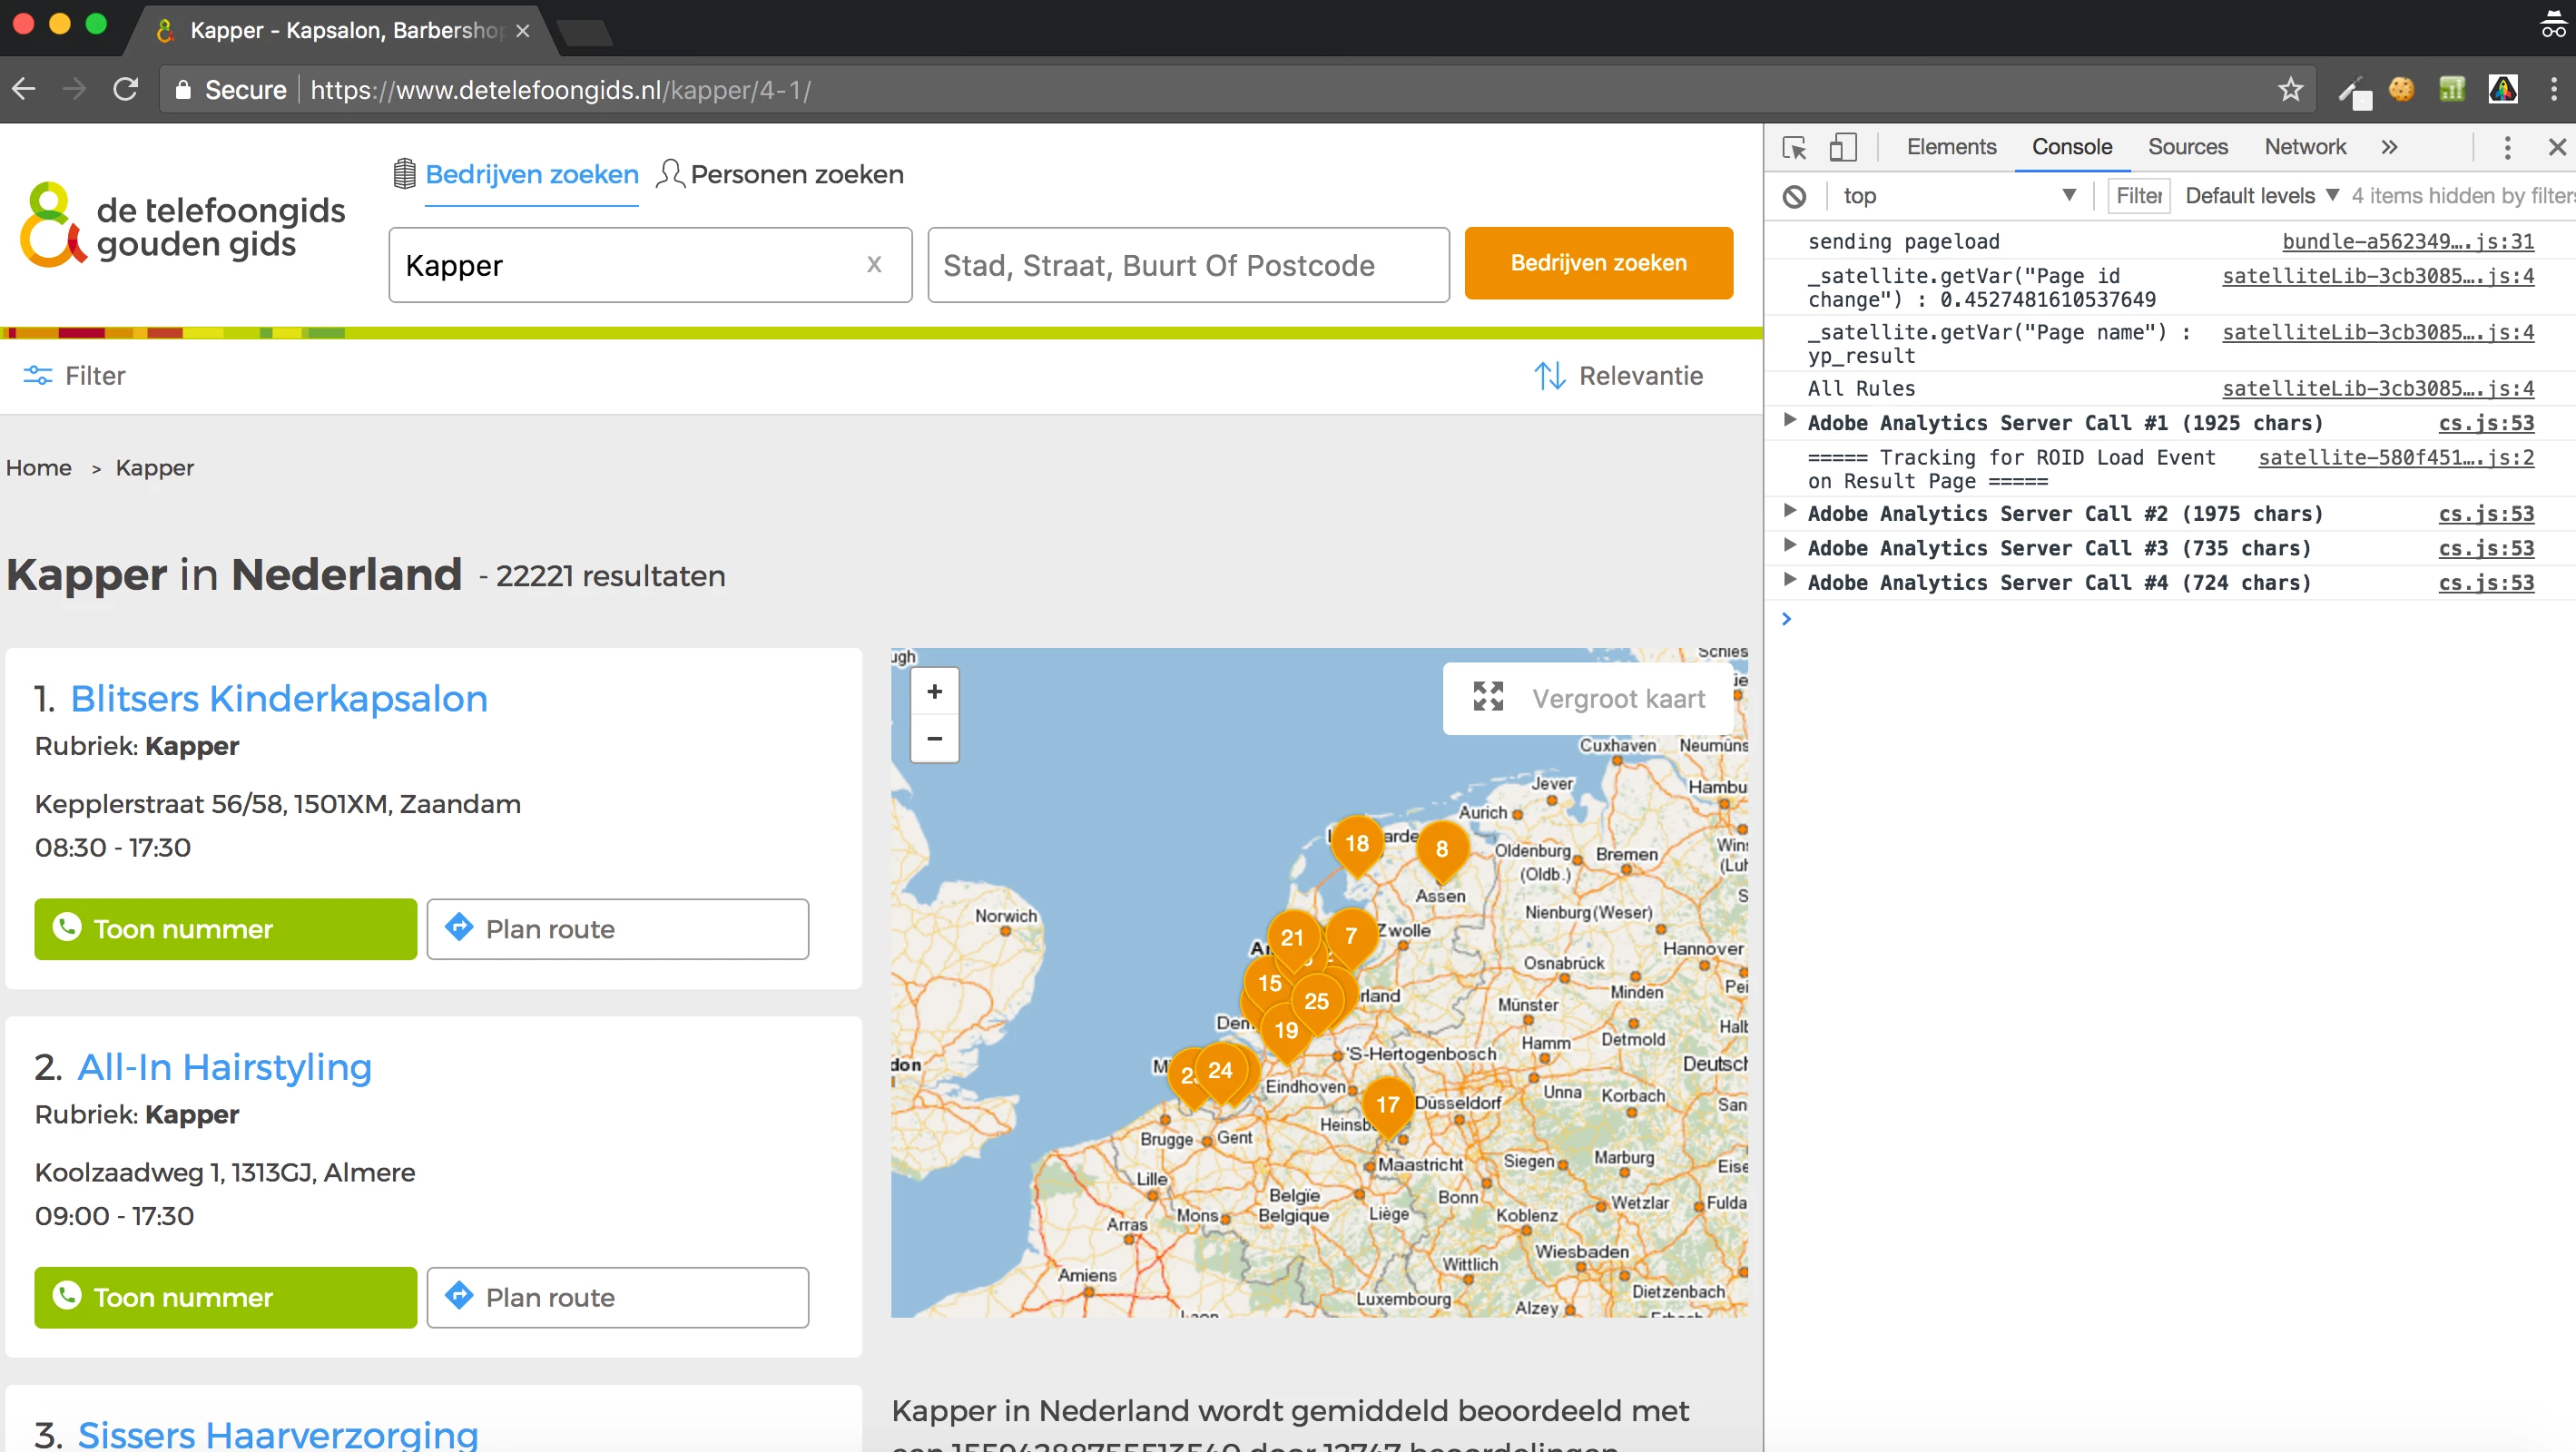The height and width of the screenshot is (1452, 2576).
Task: Click the orange Bedrijven zoeken button
Action: tap(1597, 263)
